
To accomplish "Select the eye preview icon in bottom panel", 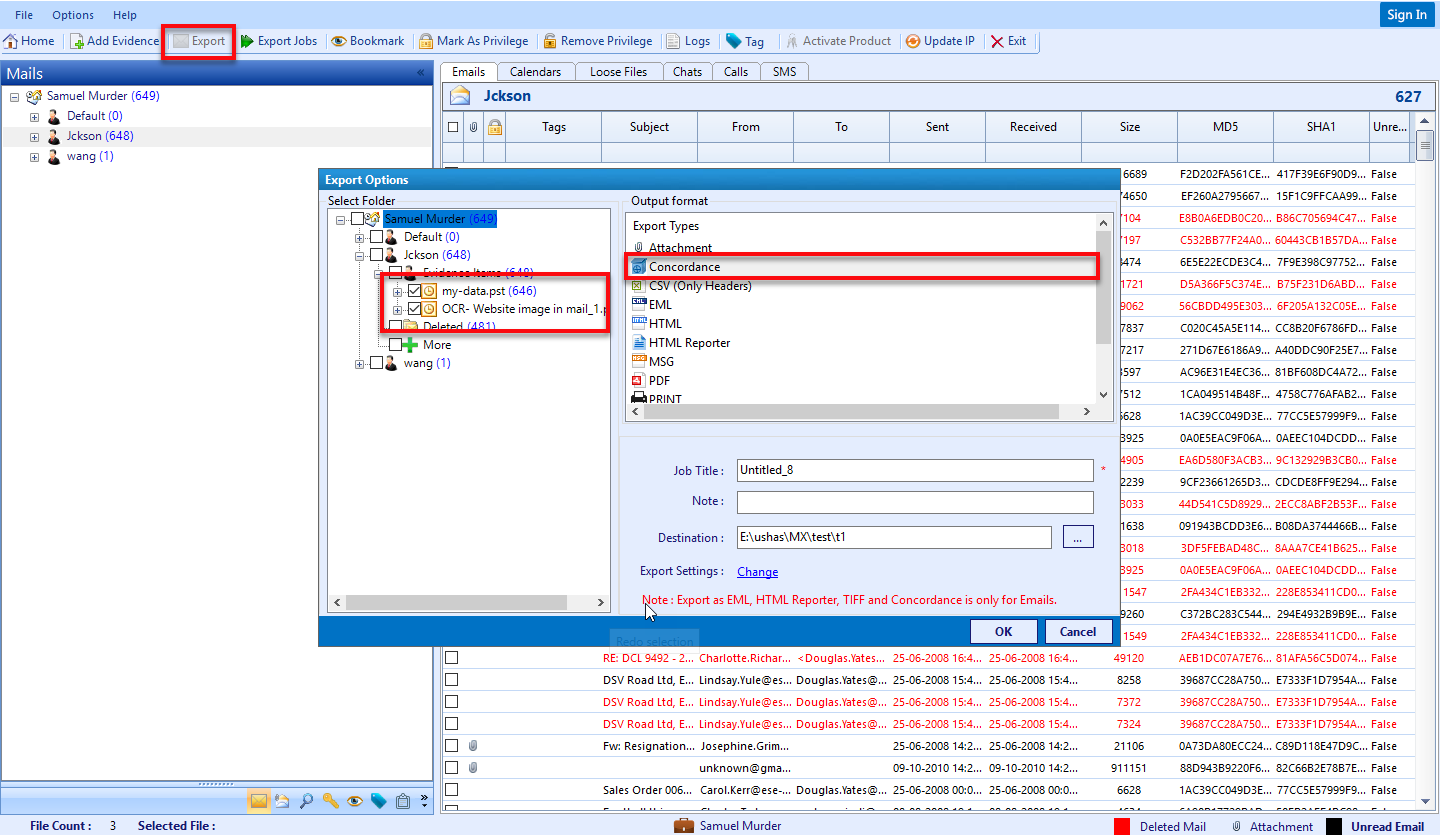I will 355,800.
